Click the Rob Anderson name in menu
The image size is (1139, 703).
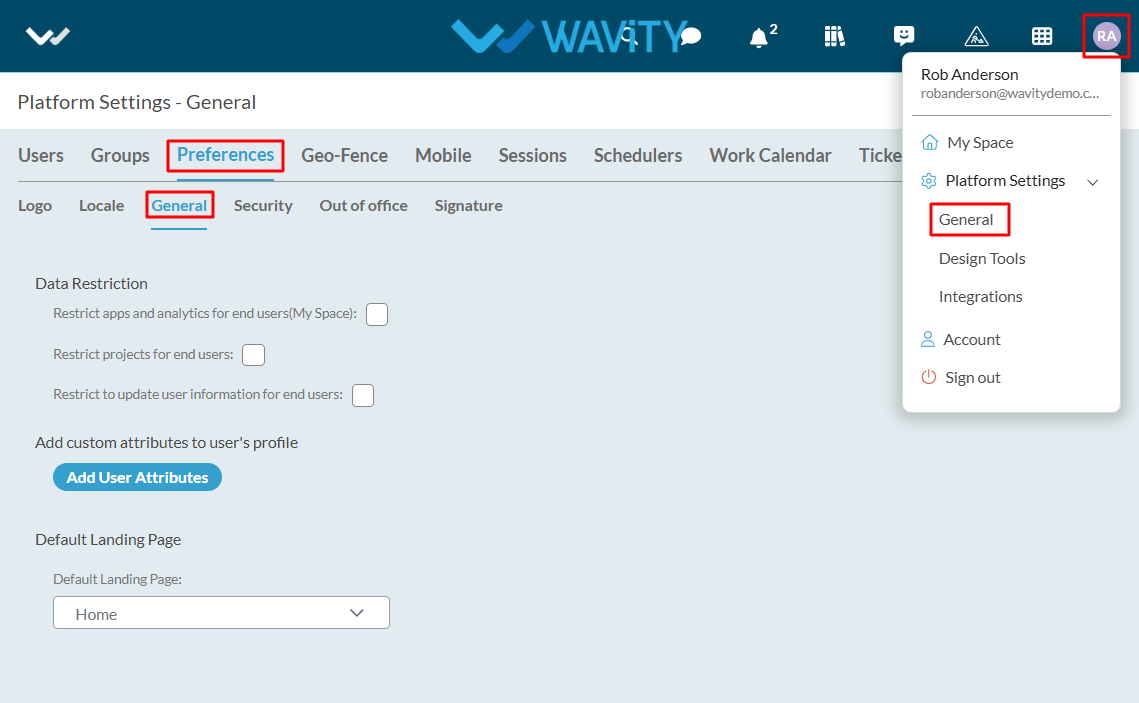click(969, 74)
